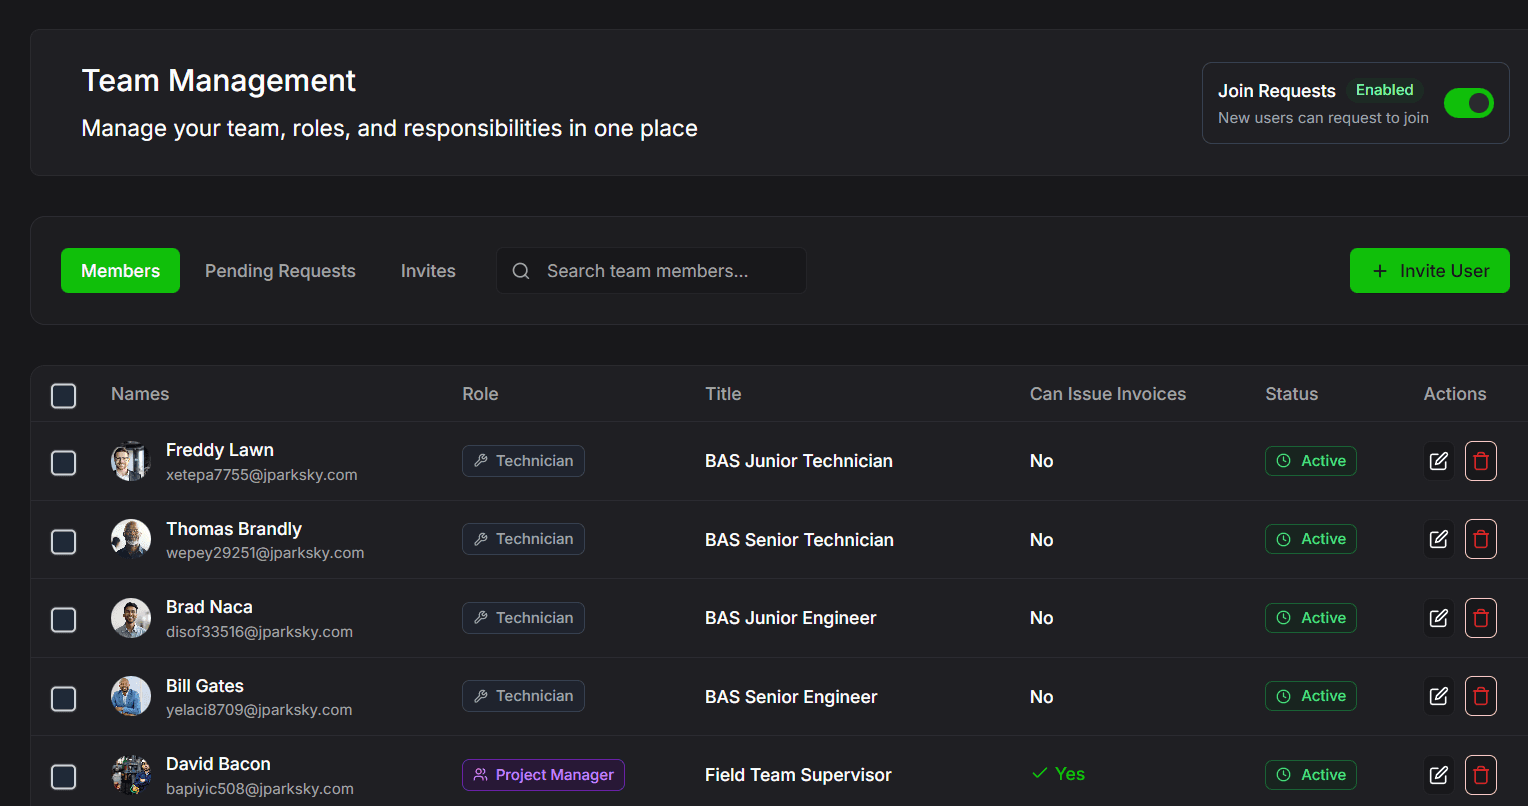Viewport: 1528px width, 806px height.
Task: Click the delete icon for Freddy Lawn
Action: pos(1481,461)
